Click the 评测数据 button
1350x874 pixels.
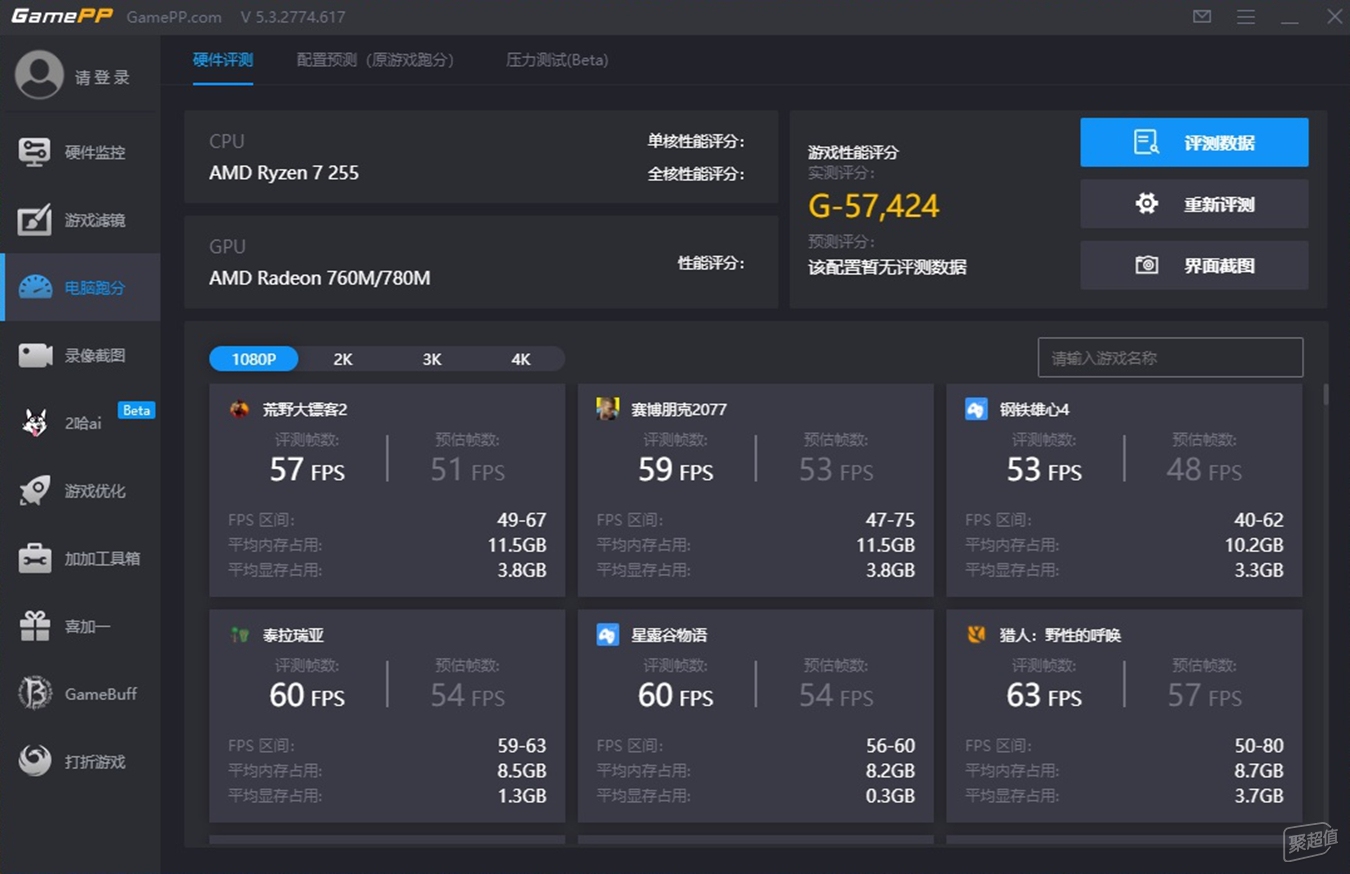1194,142
